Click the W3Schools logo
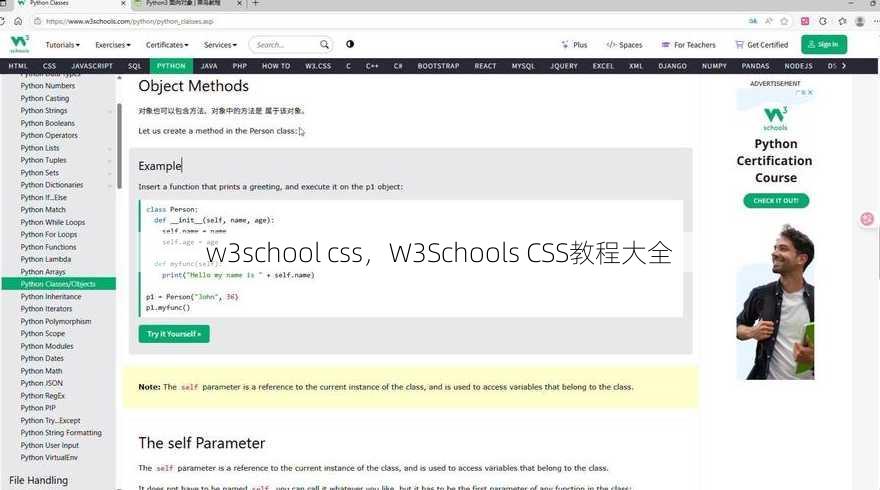880x490 pixels. point(20,44)
